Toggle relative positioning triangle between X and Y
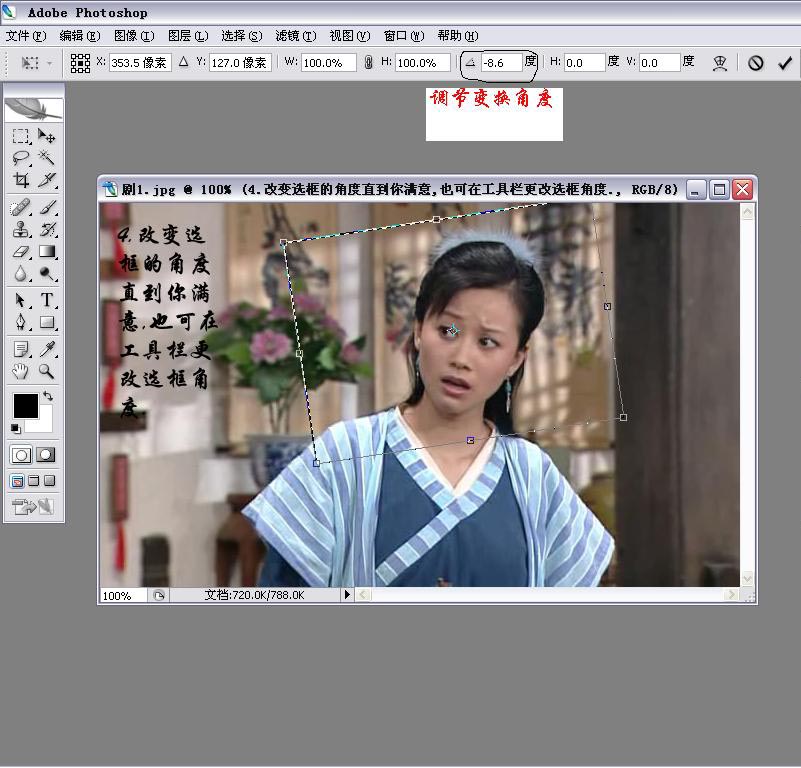This screenshot has height=768, width=801. (x=183, y=62)
